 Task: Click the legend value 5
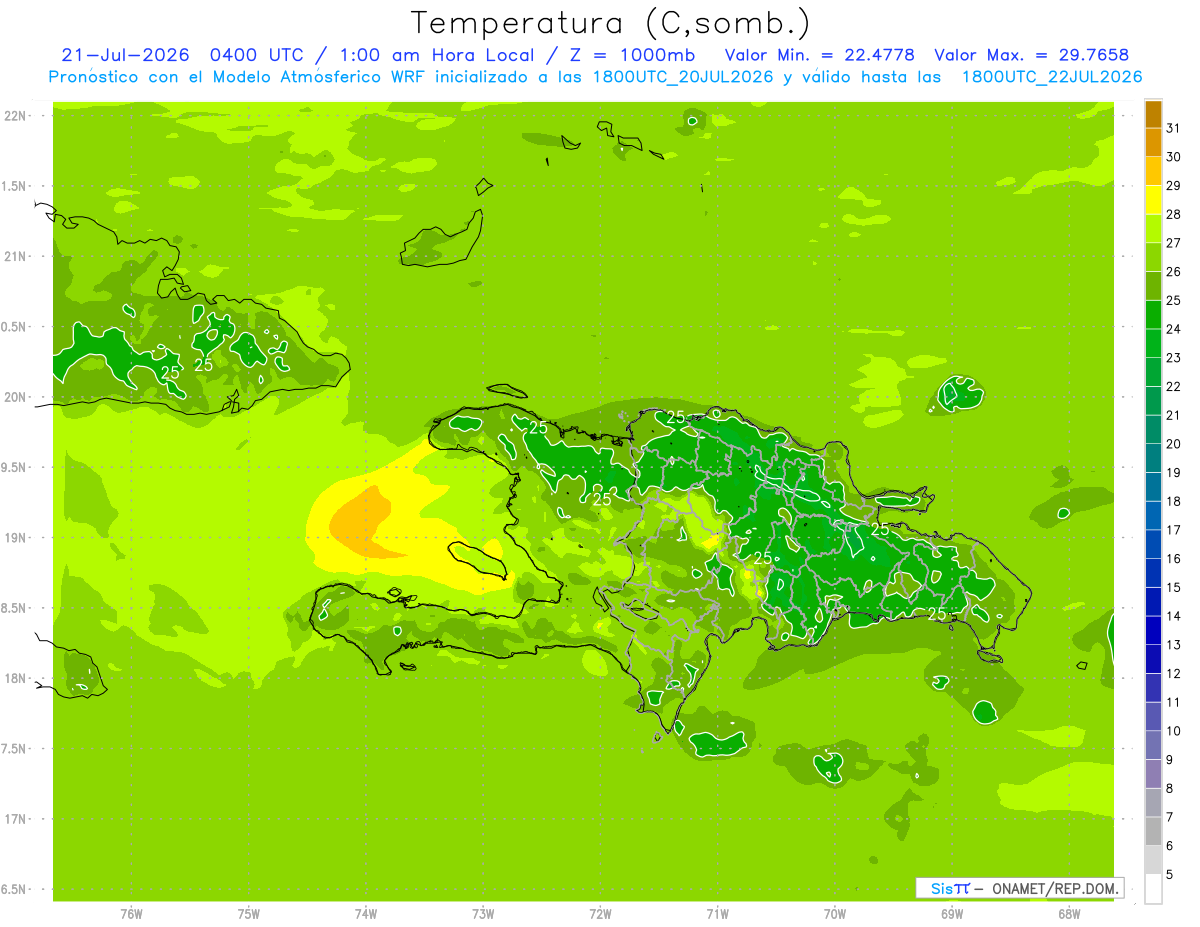tap(1171, 875)
